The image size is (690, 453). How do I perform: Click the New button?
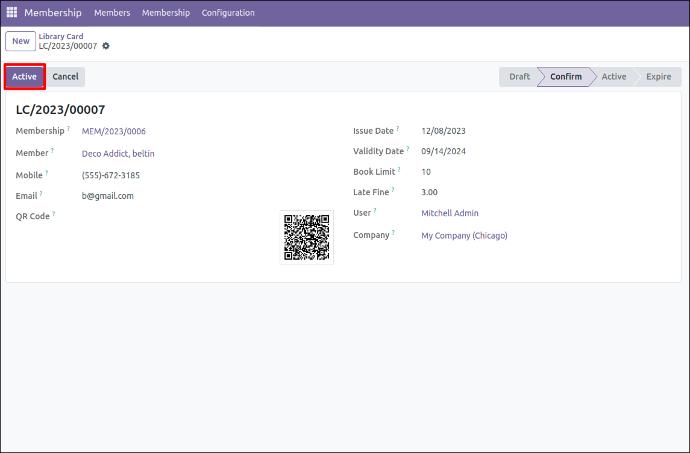(x=21, y=41)
